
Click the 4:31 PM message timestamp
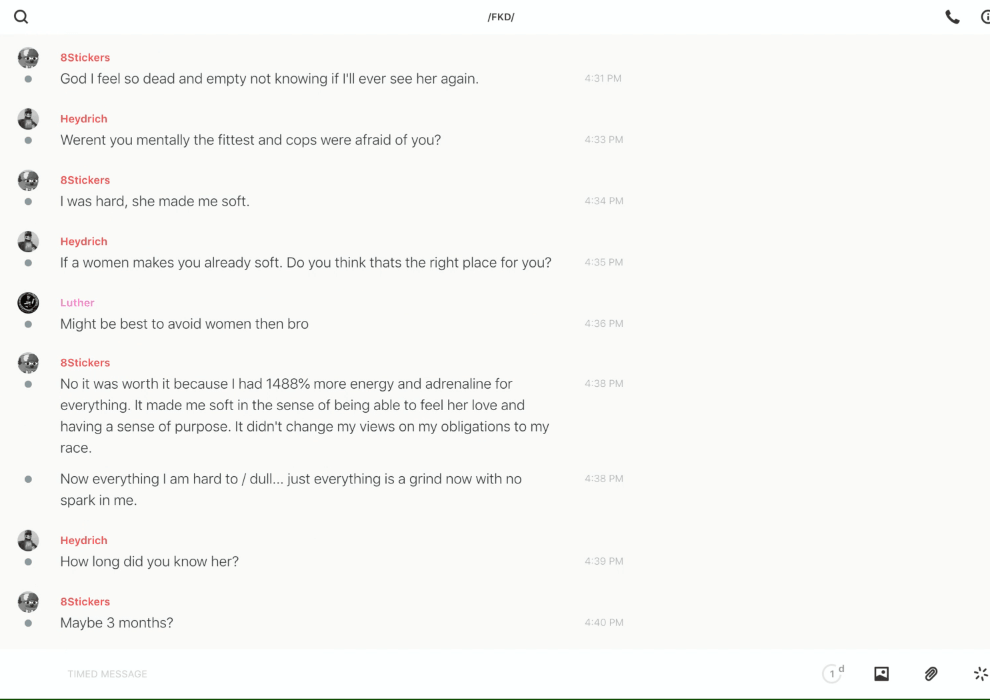point(603,79)
